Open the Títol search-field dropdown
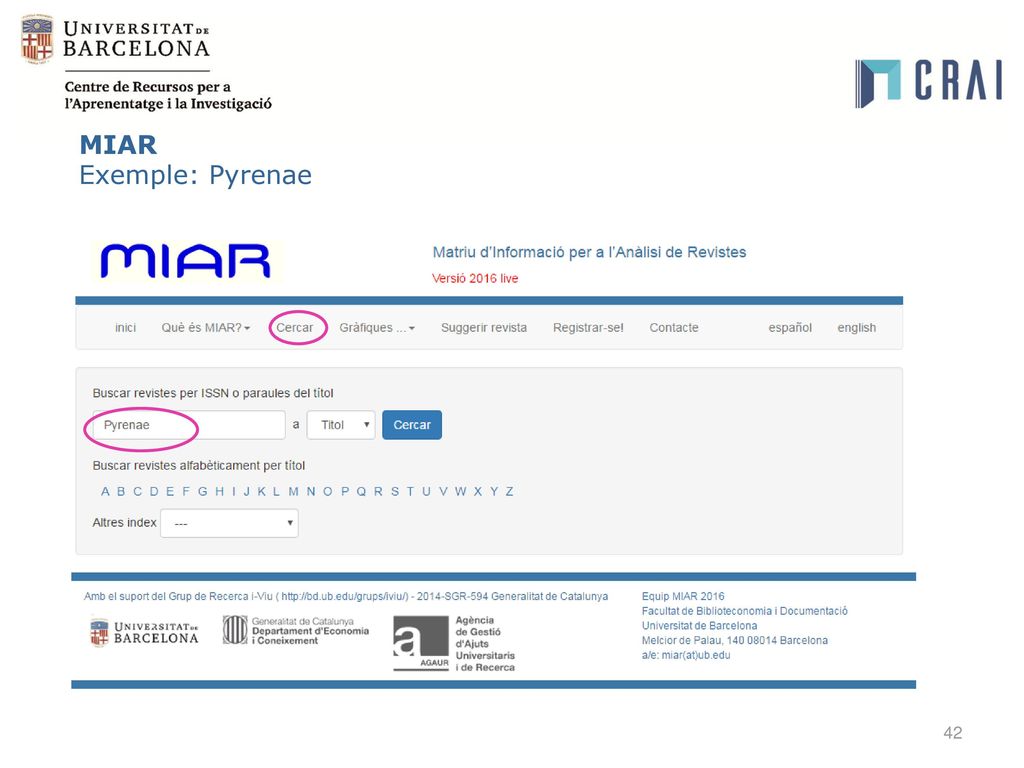The height and width of the screenshot is (768, 1024). pyautogui.click(x=341, y=425)
